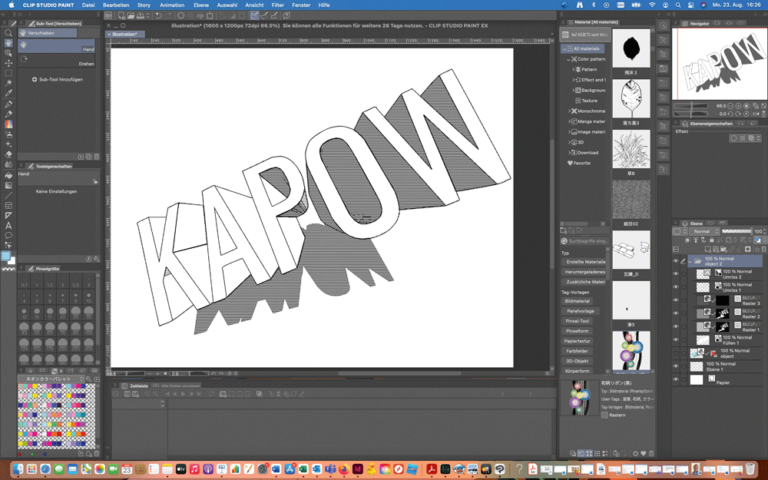
Task: Click Sub-Tool hinzufügen
Action: [59, 79]
